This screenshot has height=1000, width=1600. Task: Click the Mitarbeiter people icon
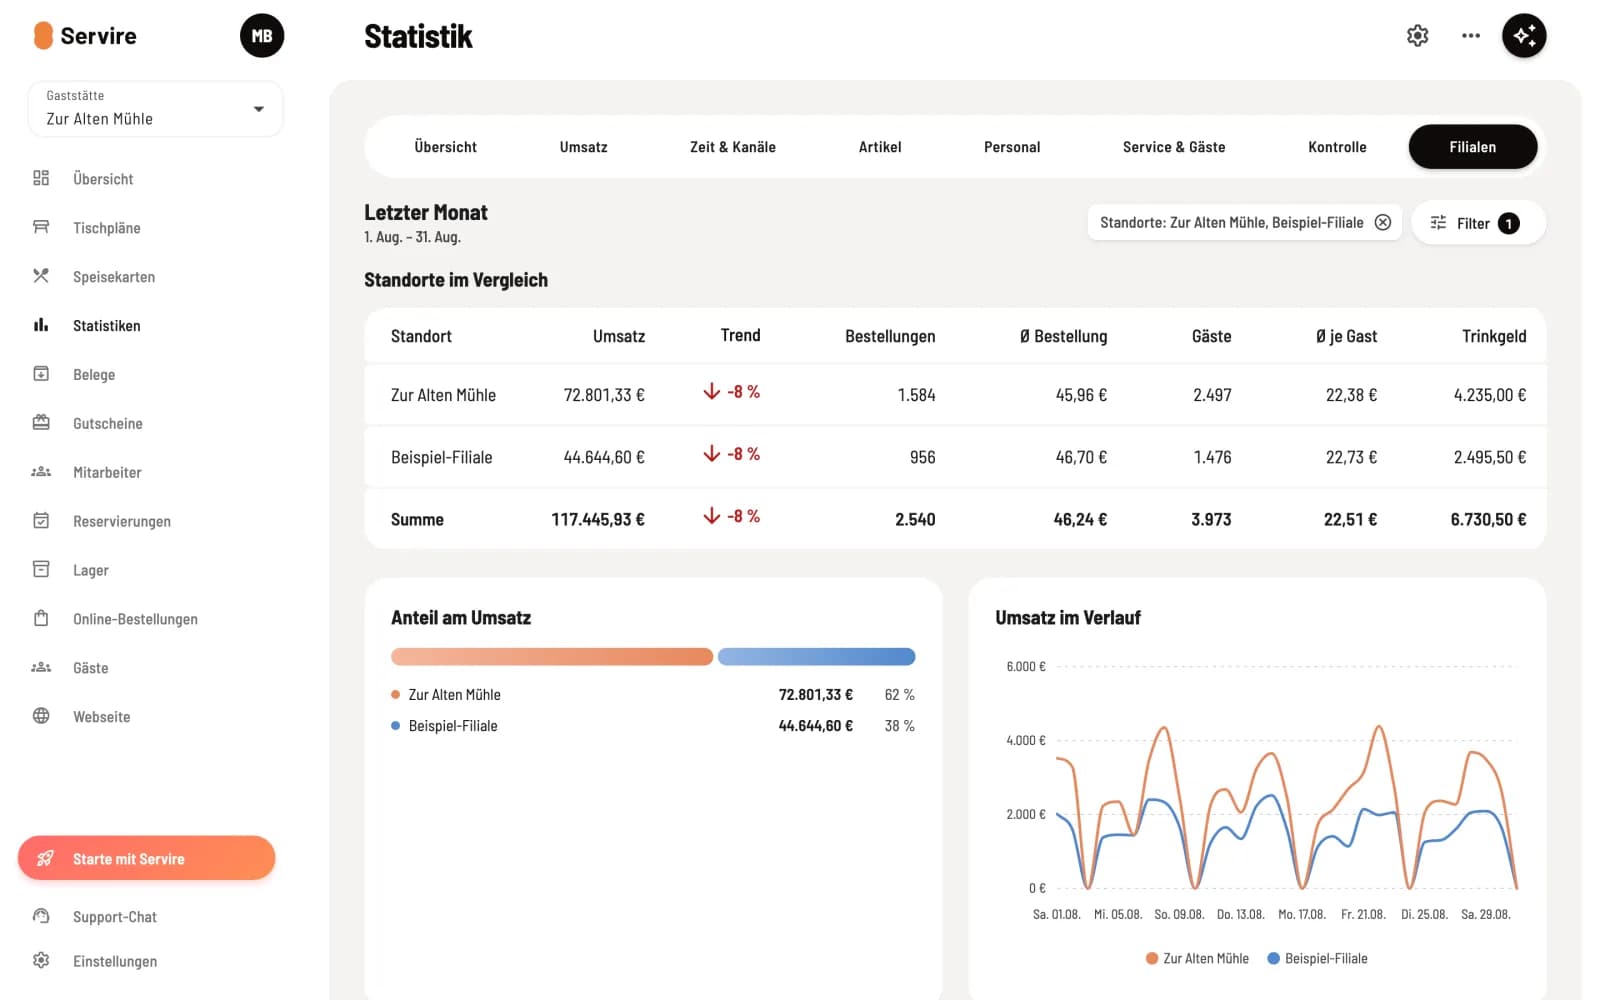coord(41,472)
